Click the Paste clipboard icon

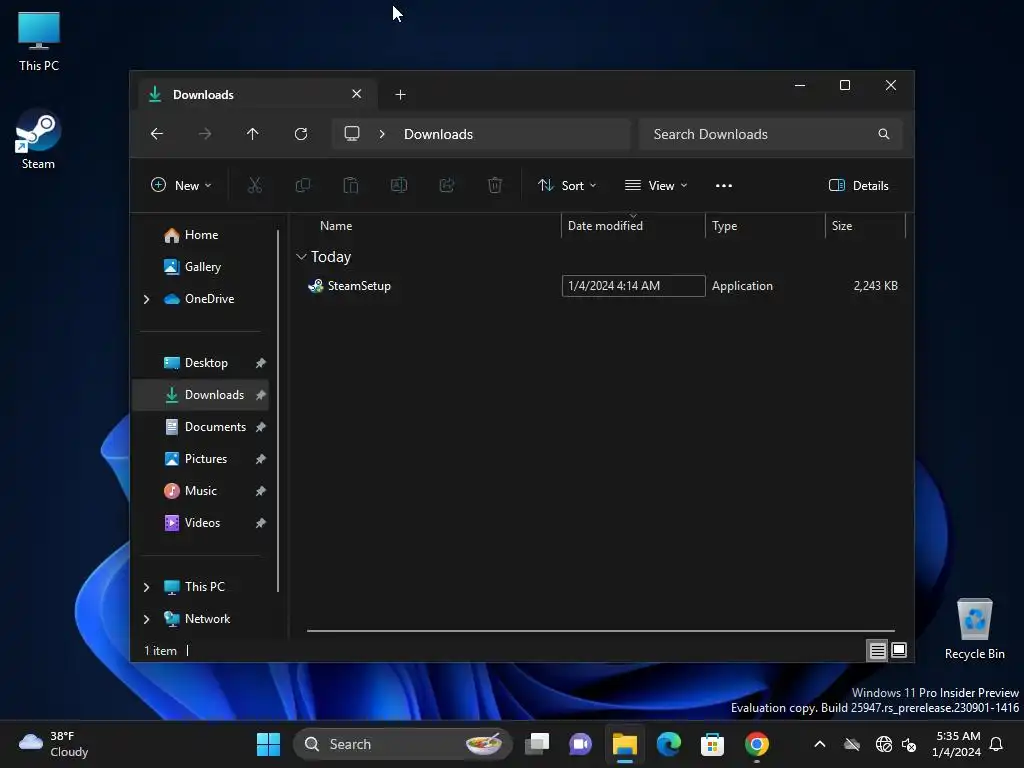coord(351,185)
